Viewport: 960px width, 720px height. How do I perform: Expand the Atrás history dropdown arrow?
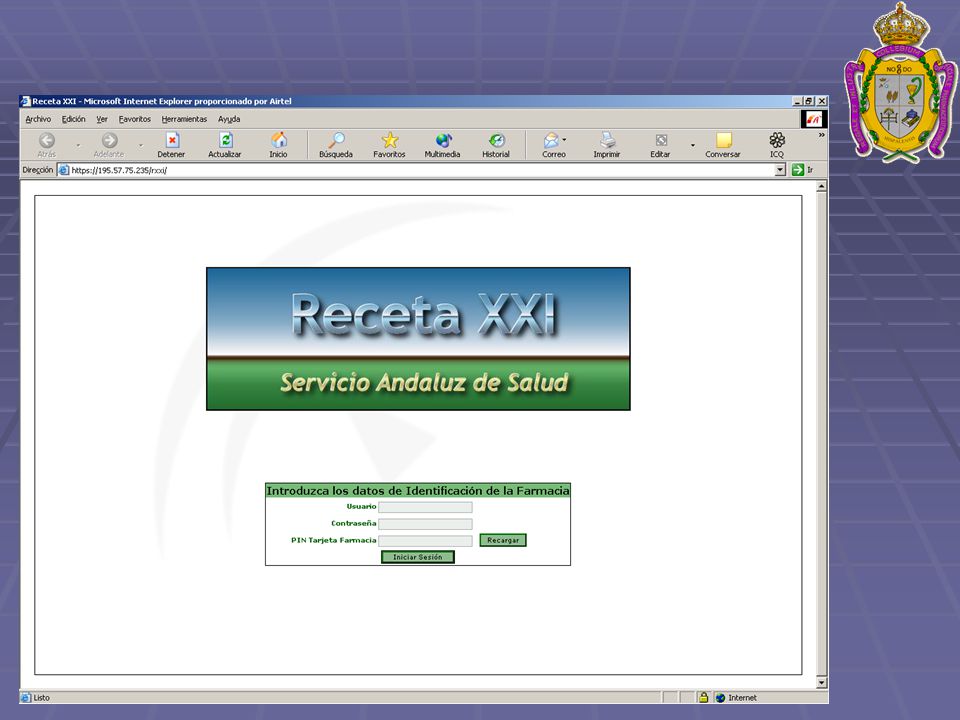tap(78, 146)
